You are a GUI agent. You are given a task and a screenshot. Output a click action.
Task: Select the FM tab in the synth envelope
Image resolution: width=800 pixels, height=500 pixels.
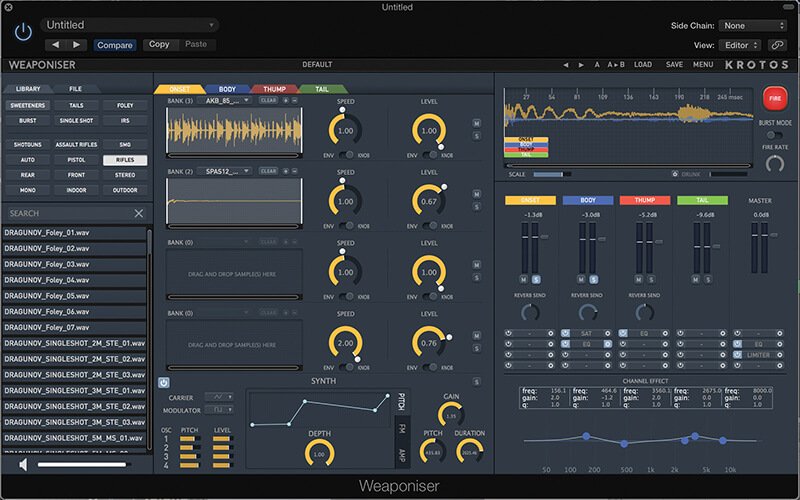[402, 429]
